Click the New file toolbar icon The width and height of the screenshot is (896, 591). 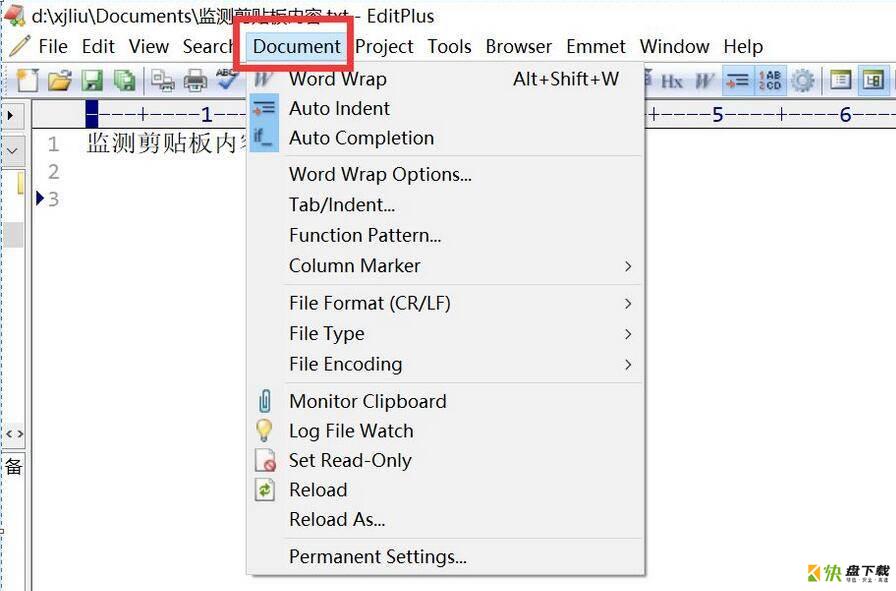click(27, 80)
